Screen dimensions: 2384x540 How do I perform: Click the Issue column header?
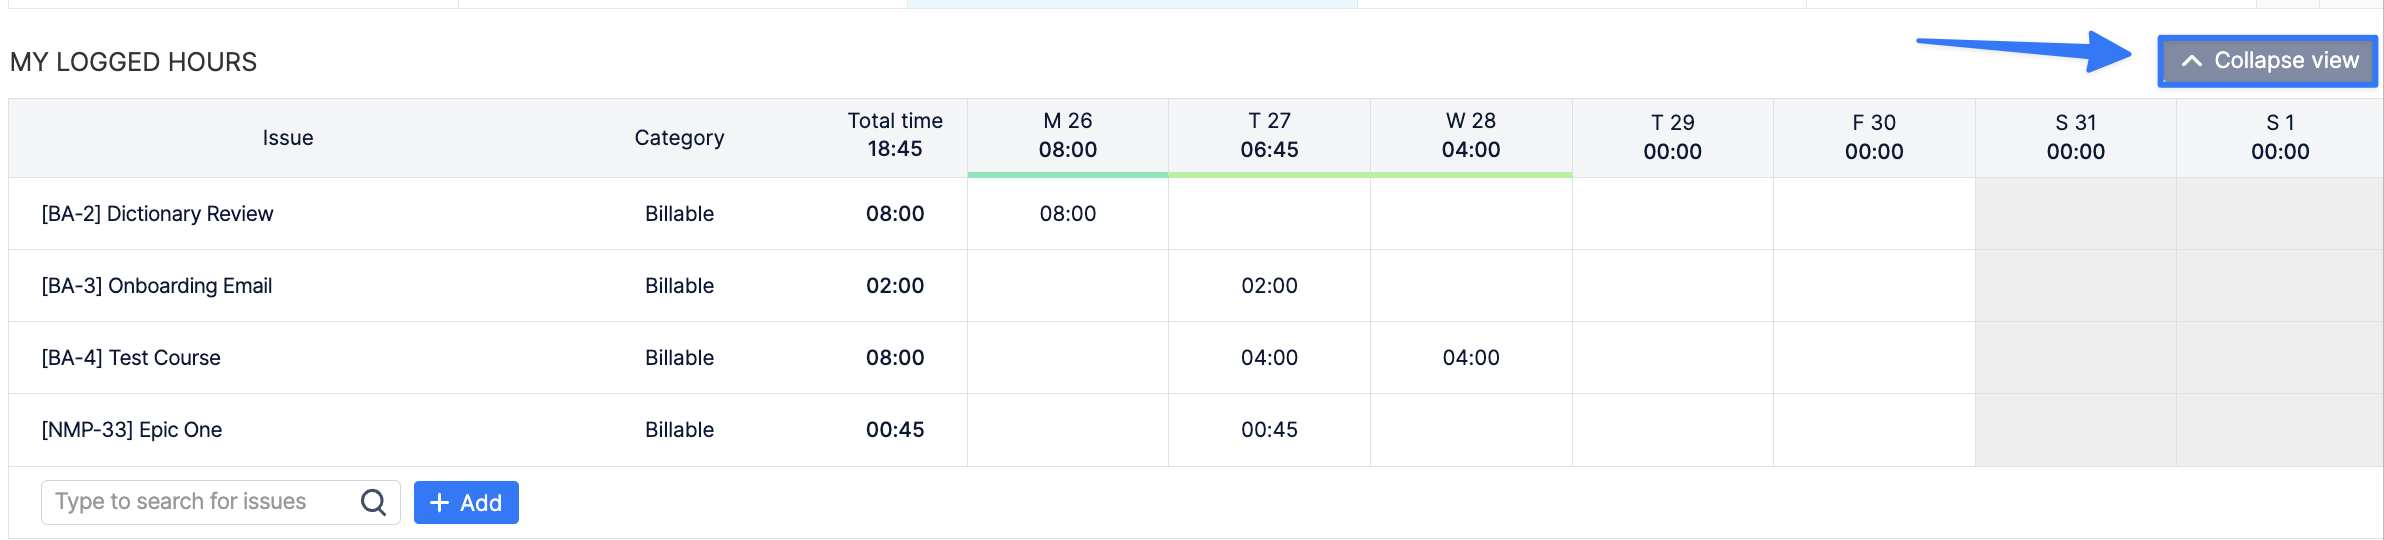tap(288, 138)
